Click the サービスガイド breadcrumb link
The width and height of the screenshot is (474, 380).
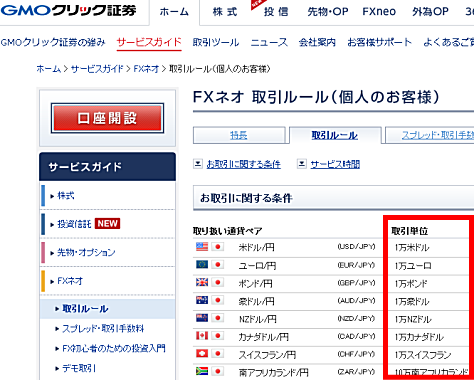click(97, 69)
